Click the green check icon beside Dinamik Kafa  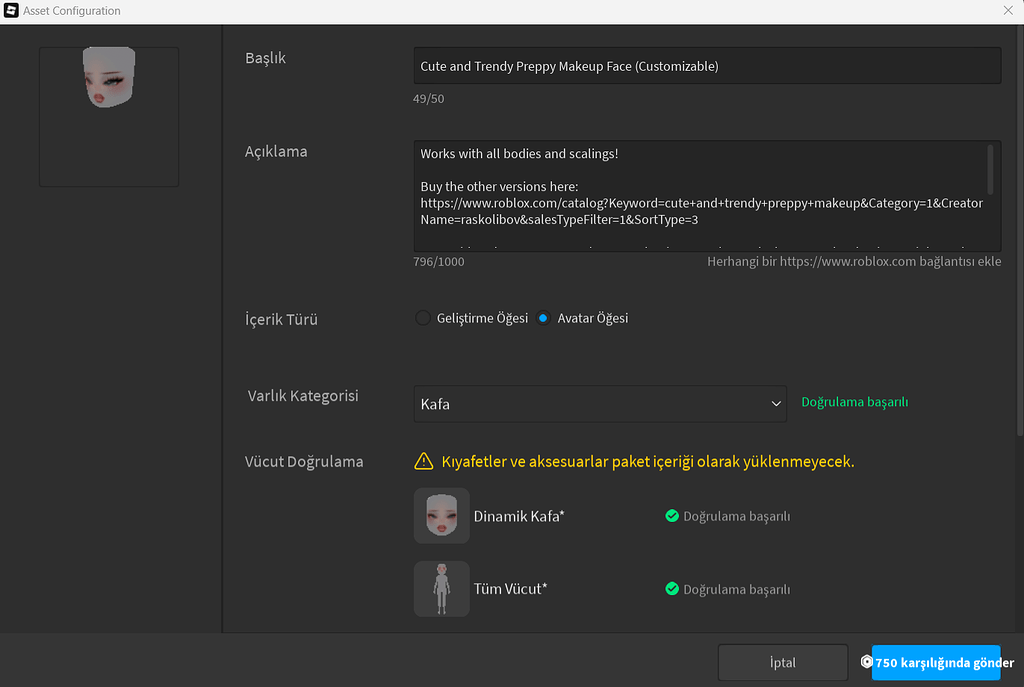point(673,516)
